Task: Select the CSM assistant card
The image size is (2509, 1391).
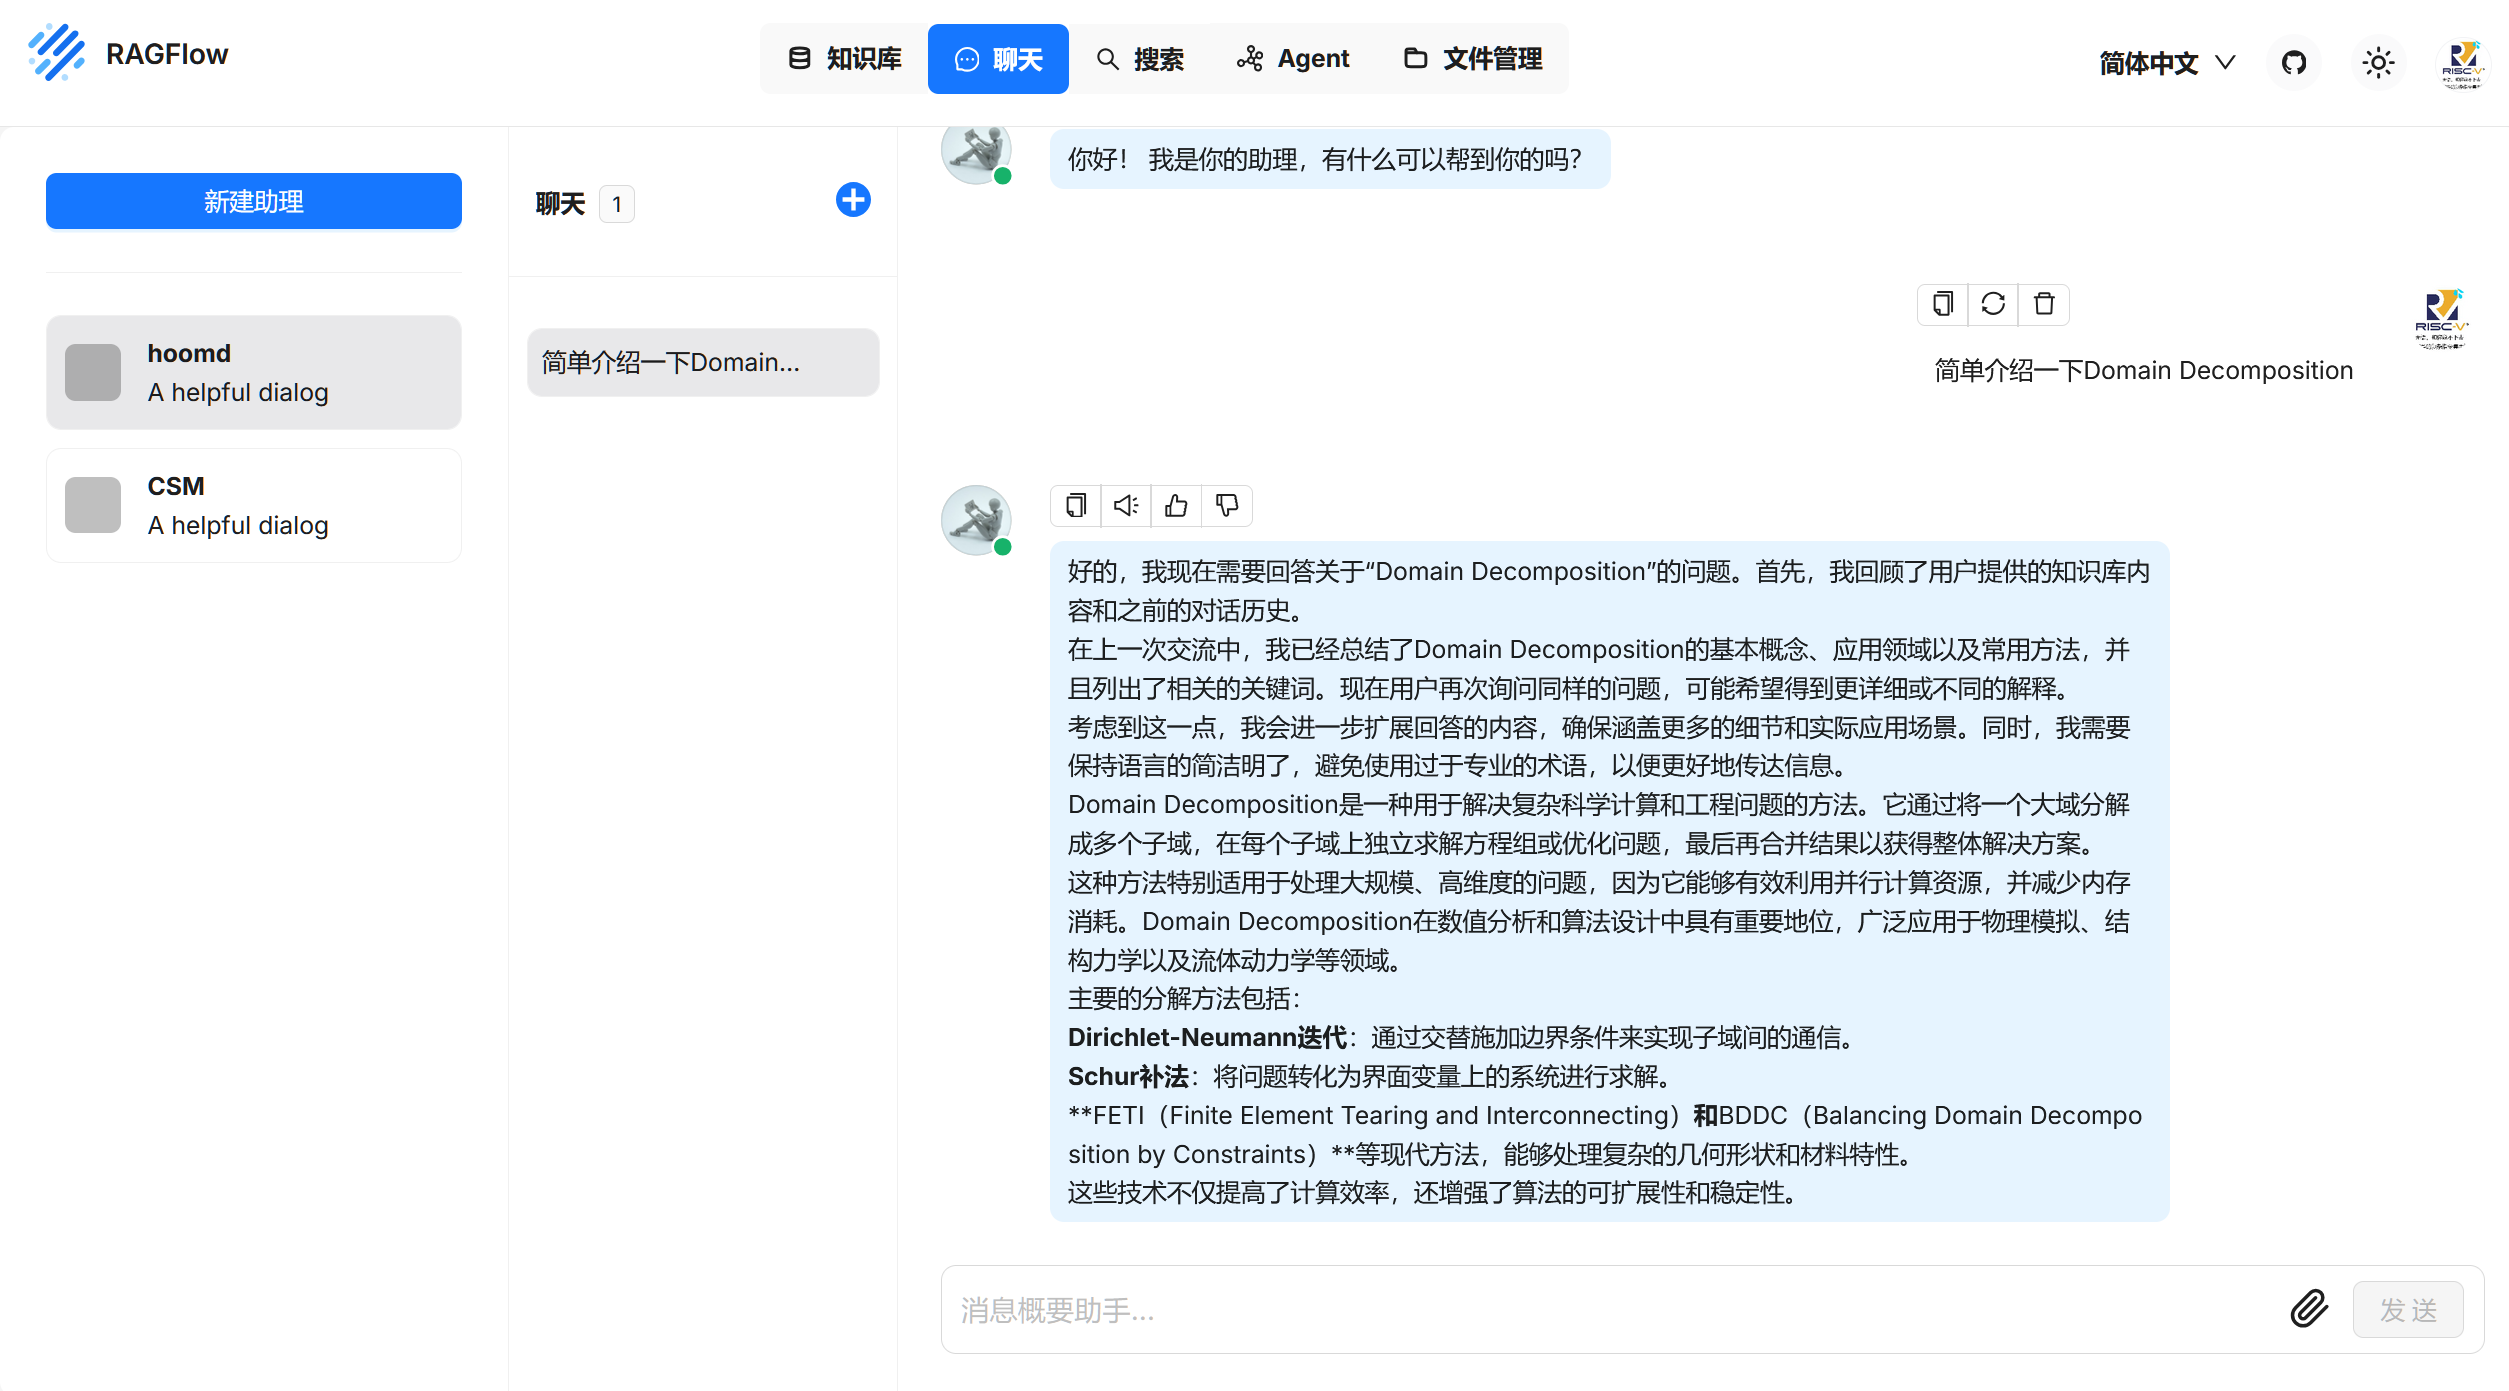Action: (x=254, y=505)
